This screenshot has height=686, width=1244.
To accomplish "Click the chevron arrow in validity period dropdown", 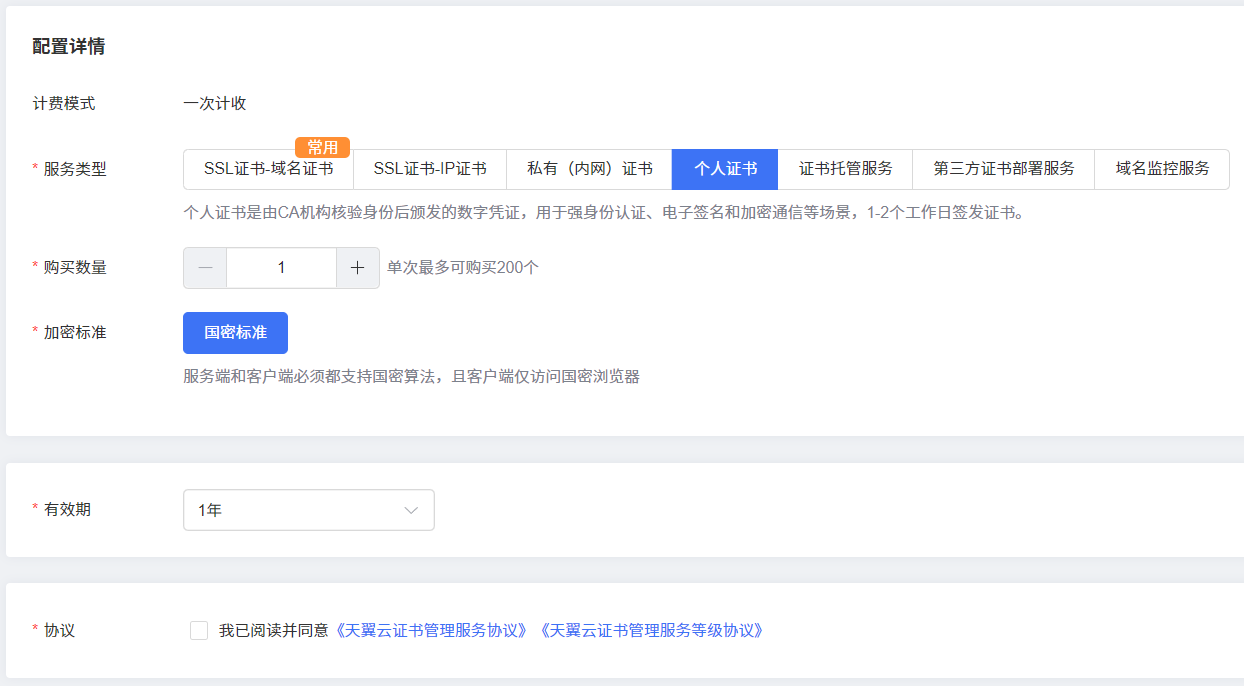I will pos(411,510).
